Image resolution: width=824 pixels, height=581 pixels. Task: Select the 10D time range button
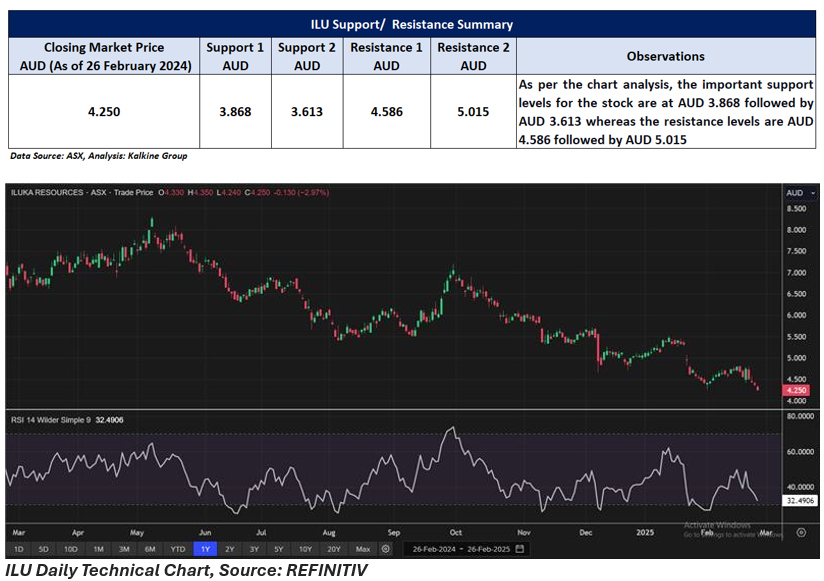click(70, 549)
